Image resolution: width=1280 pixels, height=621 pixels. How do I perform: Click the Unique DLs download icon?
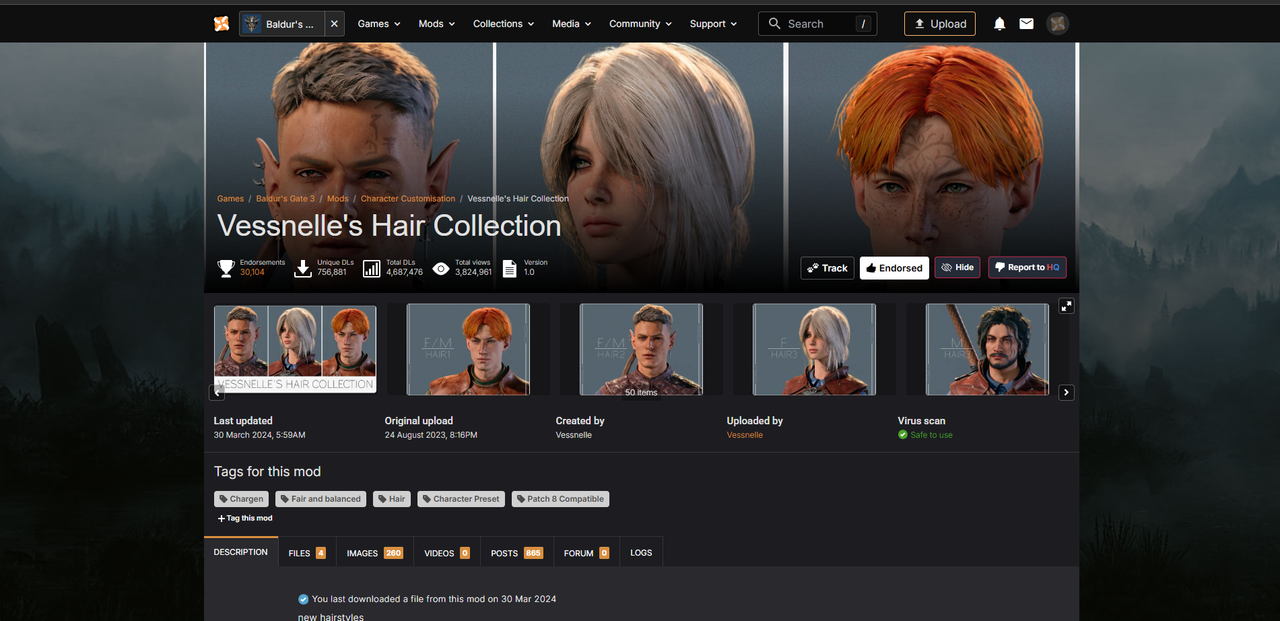pos(303,268)
